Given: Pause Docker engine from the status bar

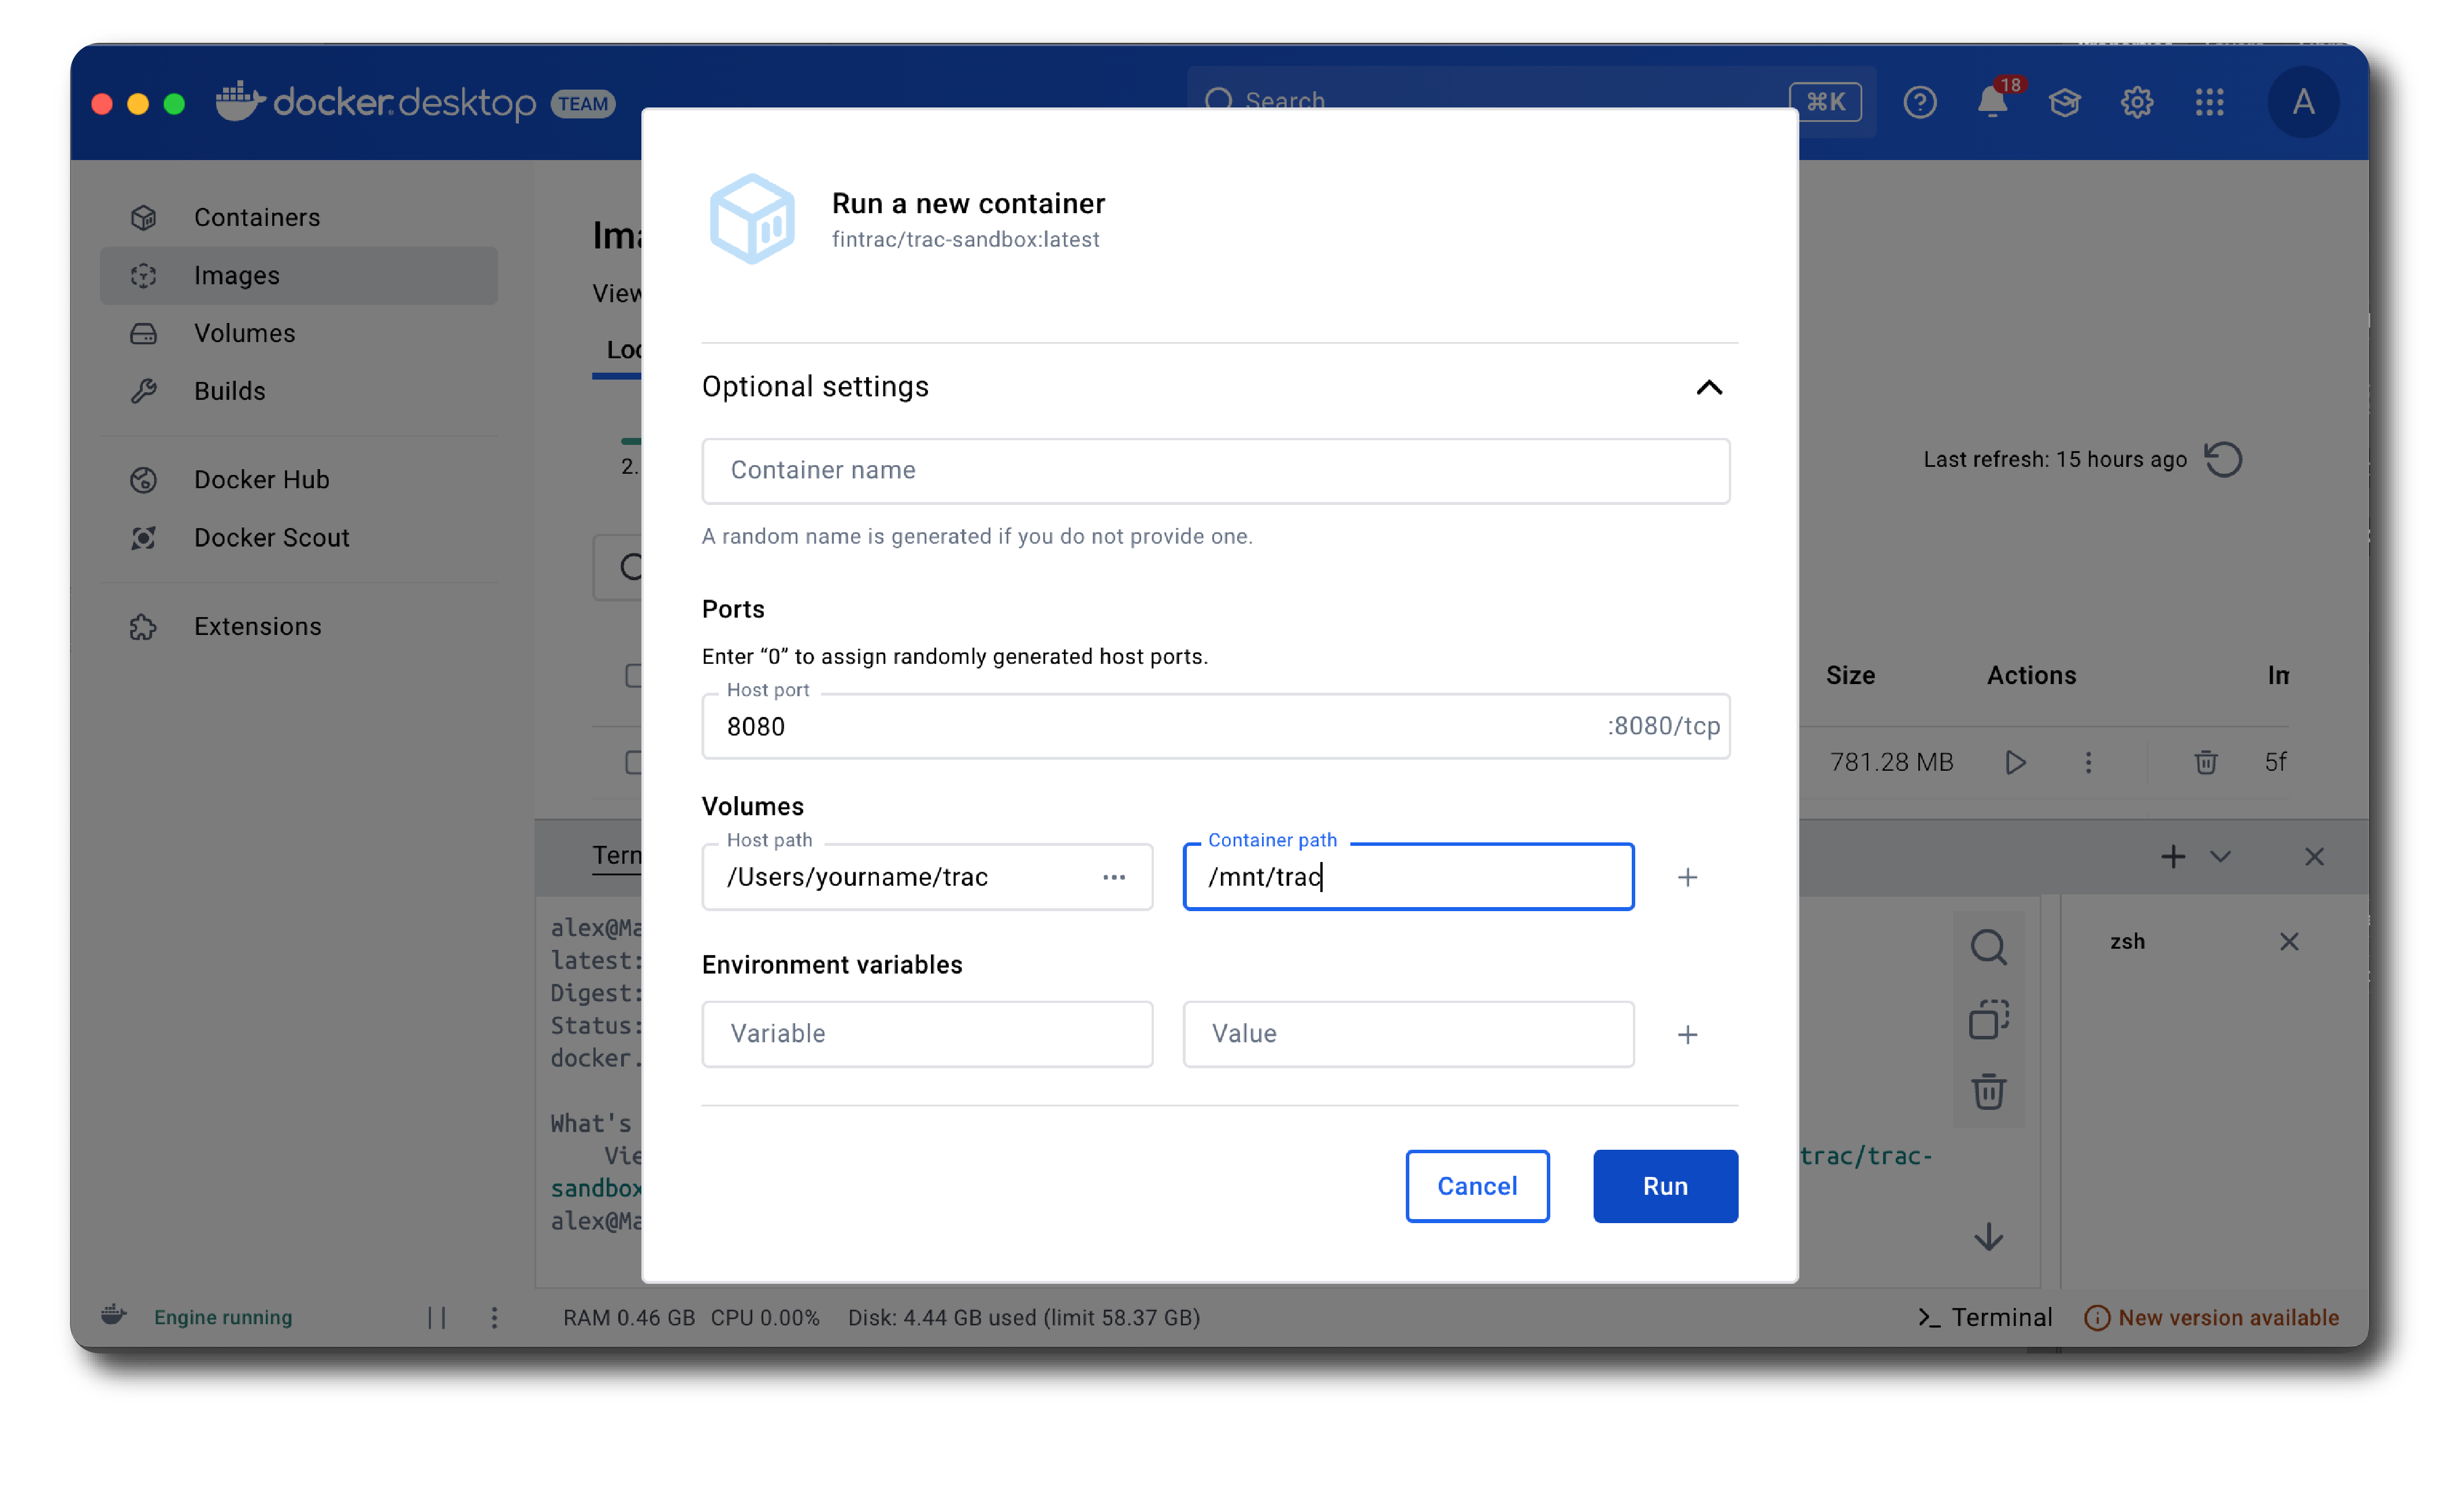Looking at the screenshot, I should pyautogui.click(x=437, y=1318).
